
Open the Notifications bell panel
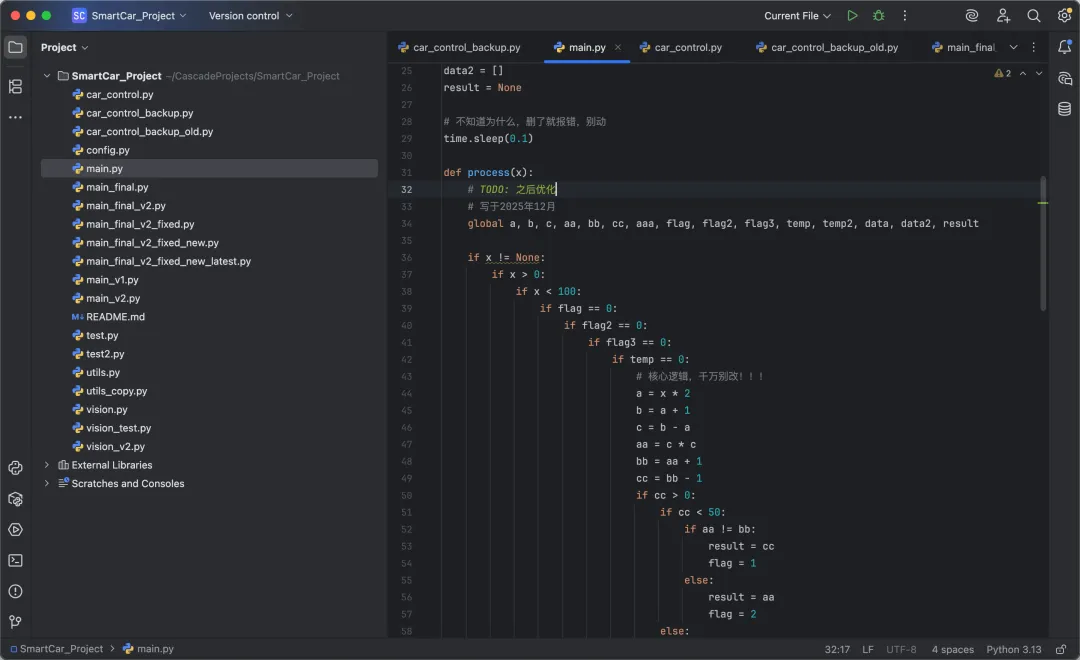click(1064, 47)
